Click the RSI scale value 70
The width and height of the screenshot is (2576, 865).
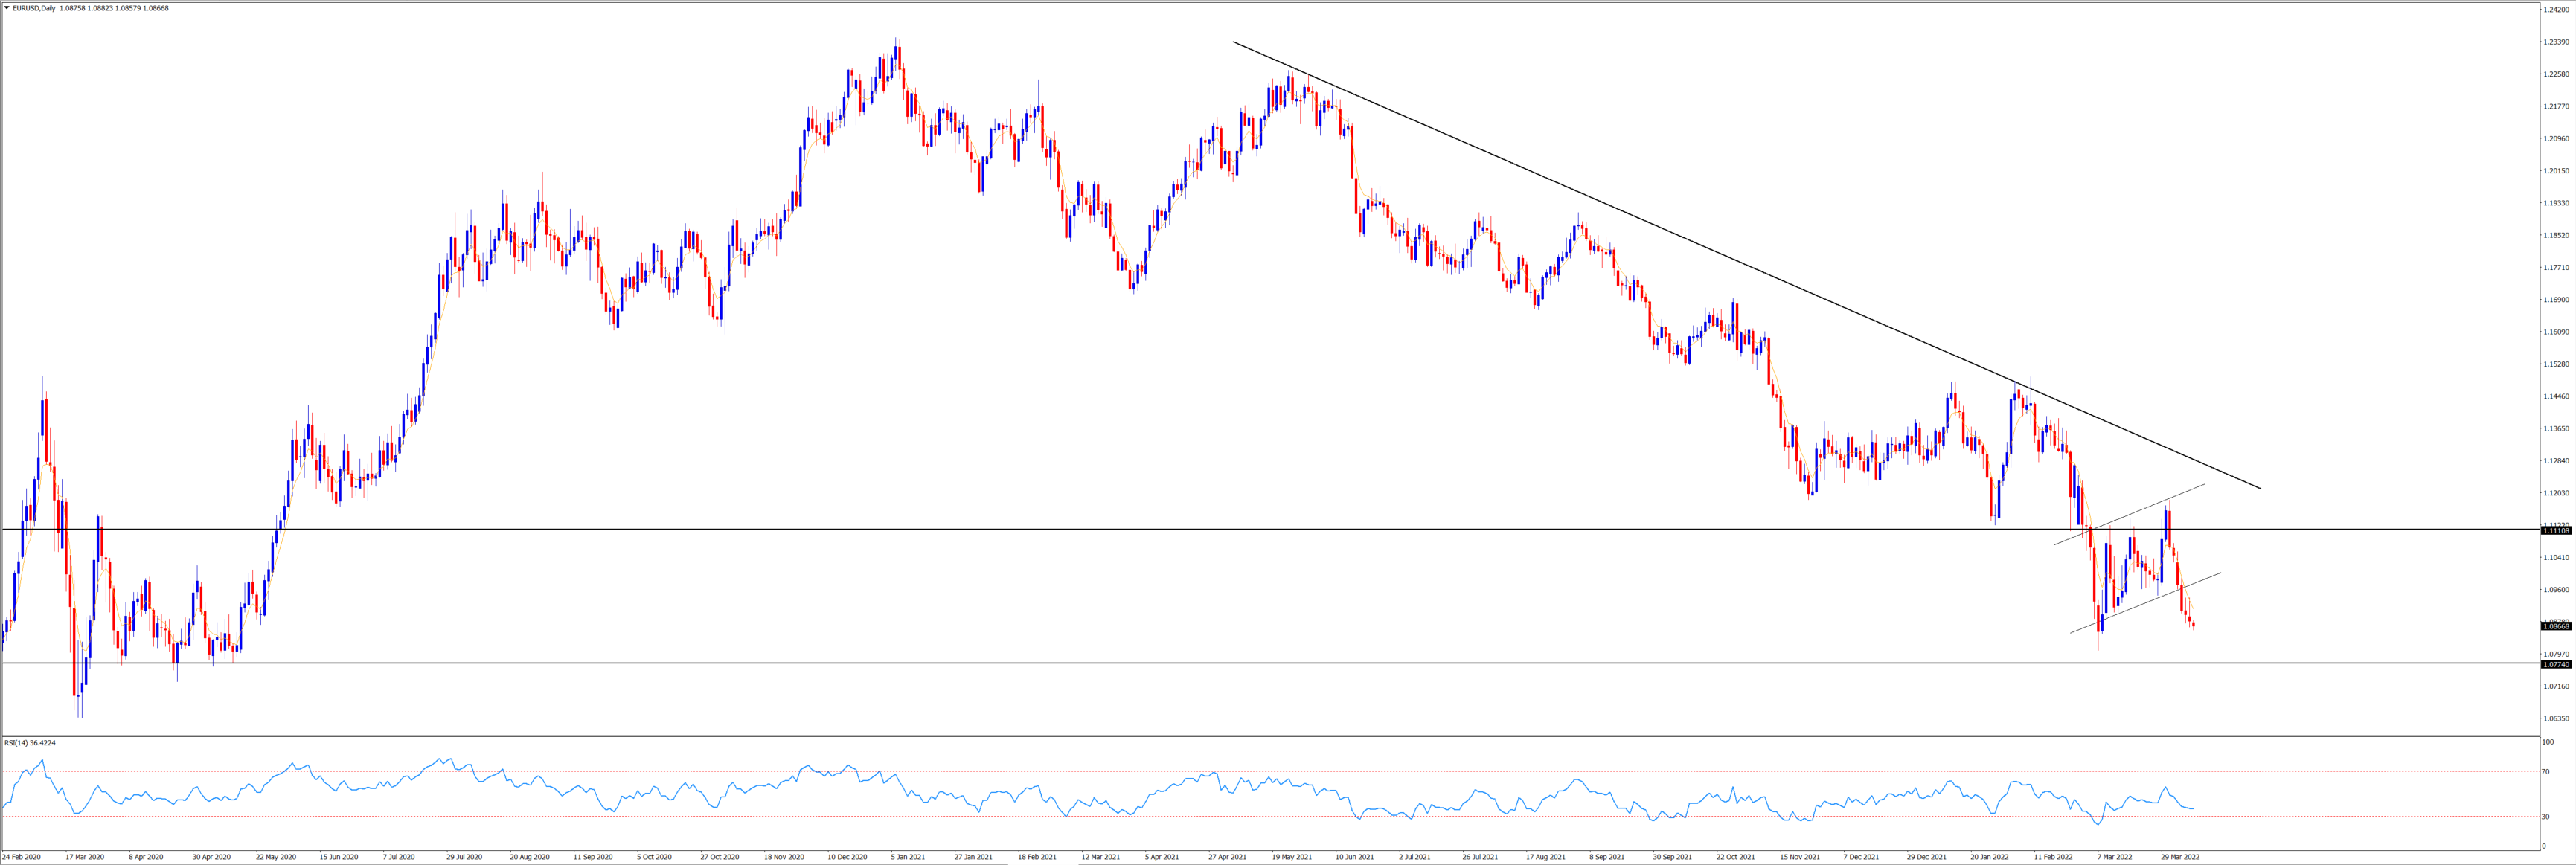point(2546,772)
